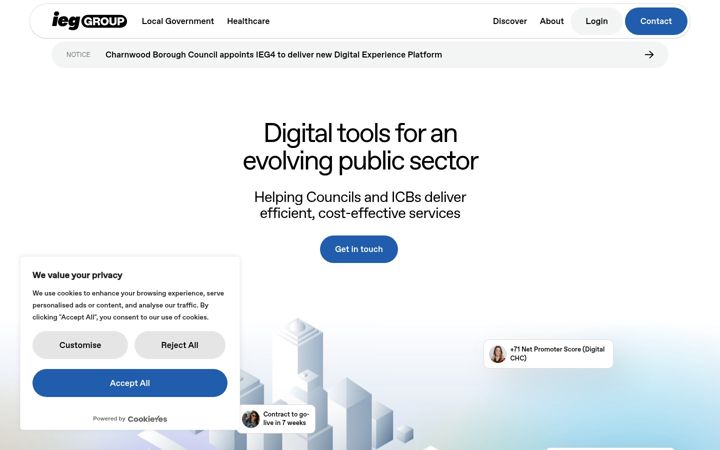Open the Local Government menu
Viewport: 720px width, 450px height.
(x=178, y=21)
